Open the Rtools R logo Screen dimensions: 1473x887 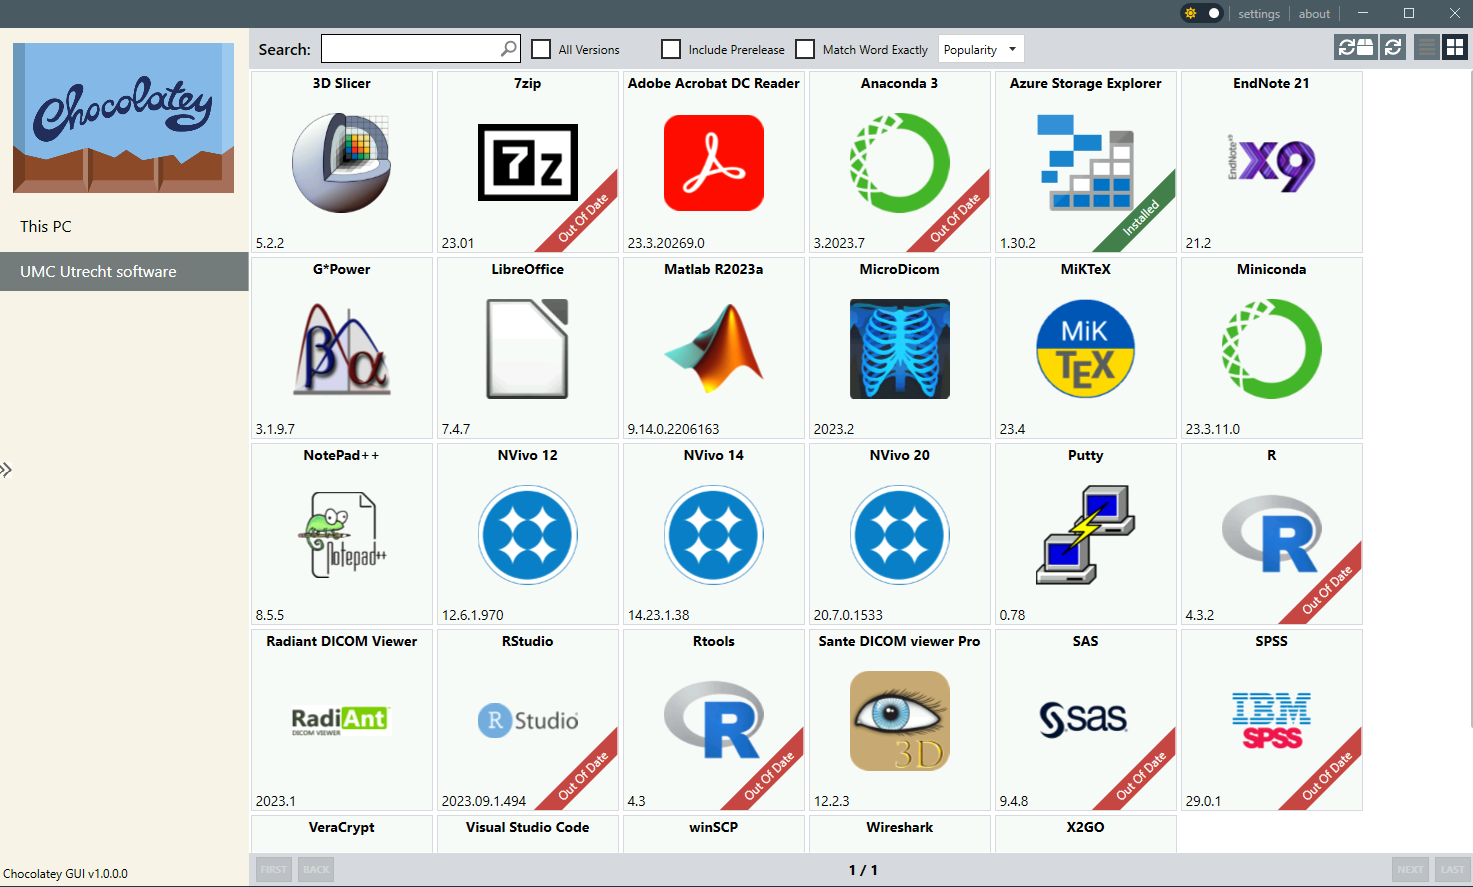coord(714,721)
